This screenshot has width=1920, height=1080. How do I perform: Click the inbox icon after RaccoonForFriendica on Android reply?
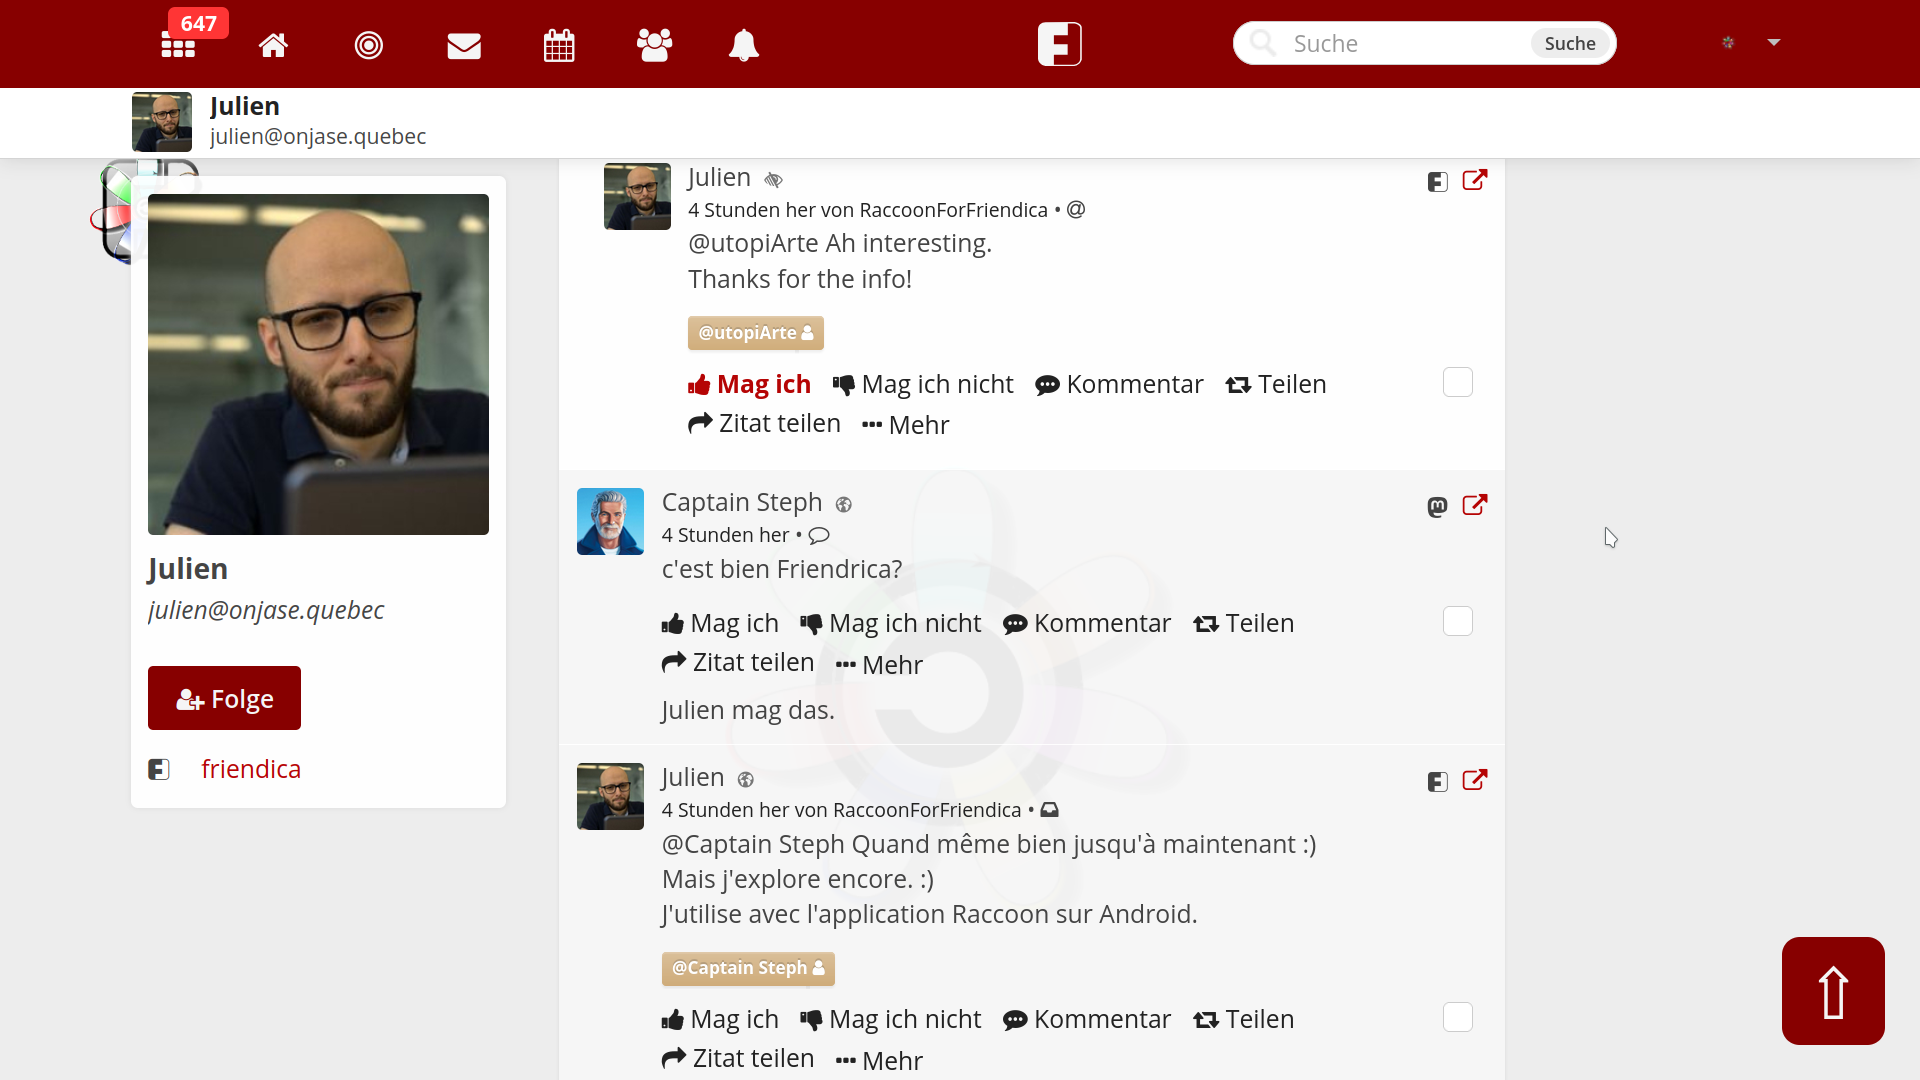1050,810
